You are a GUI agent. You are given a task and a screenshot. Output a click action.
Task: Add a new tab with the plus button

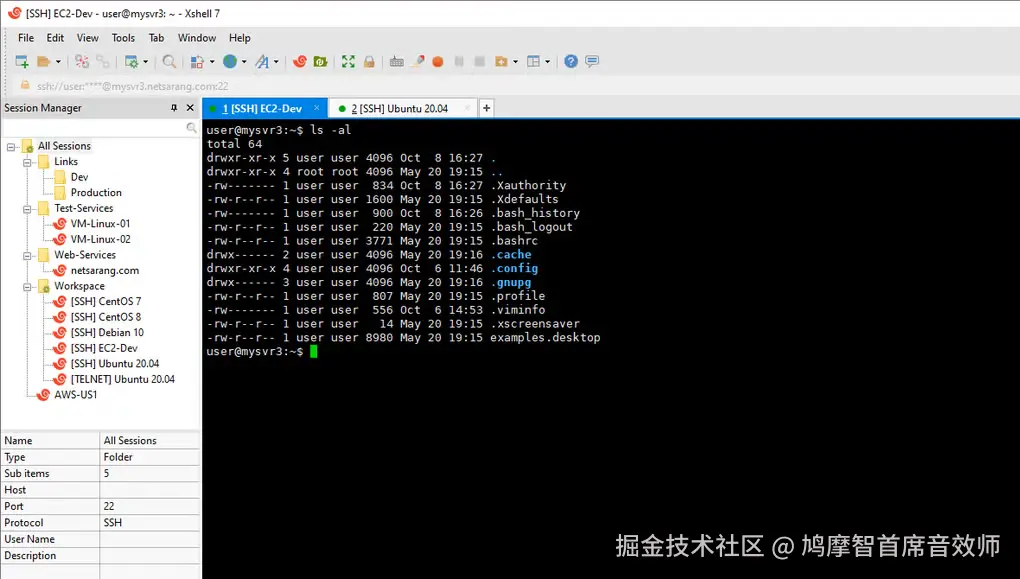click(486, 107)
